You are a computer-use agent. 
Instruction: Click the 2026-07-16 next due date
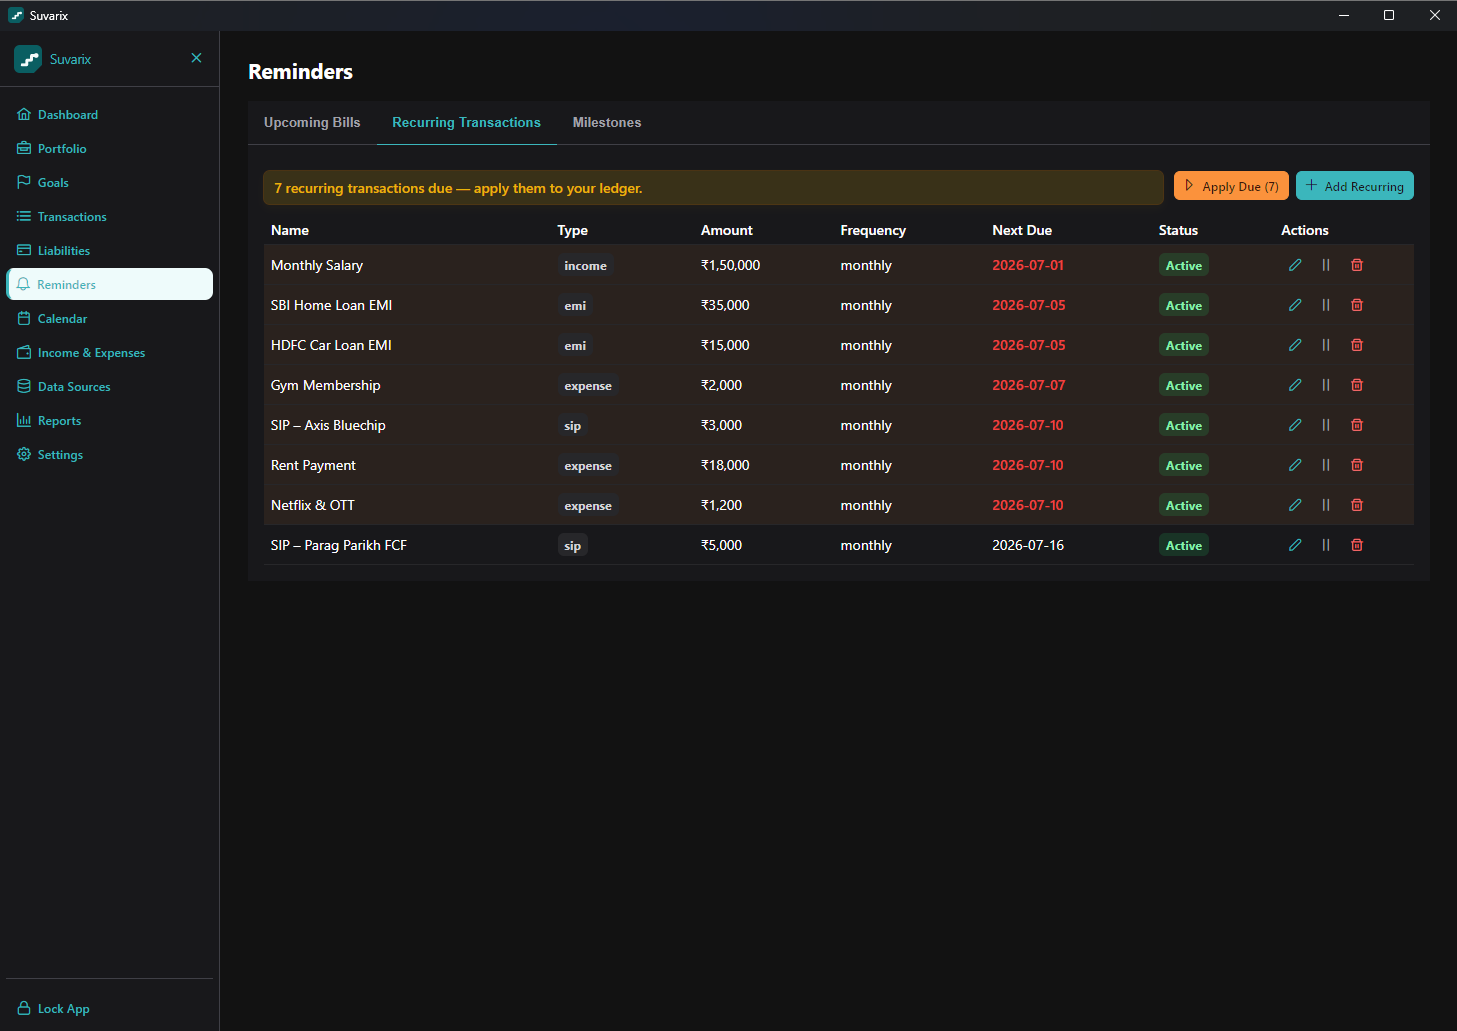tap(1028, 545)
